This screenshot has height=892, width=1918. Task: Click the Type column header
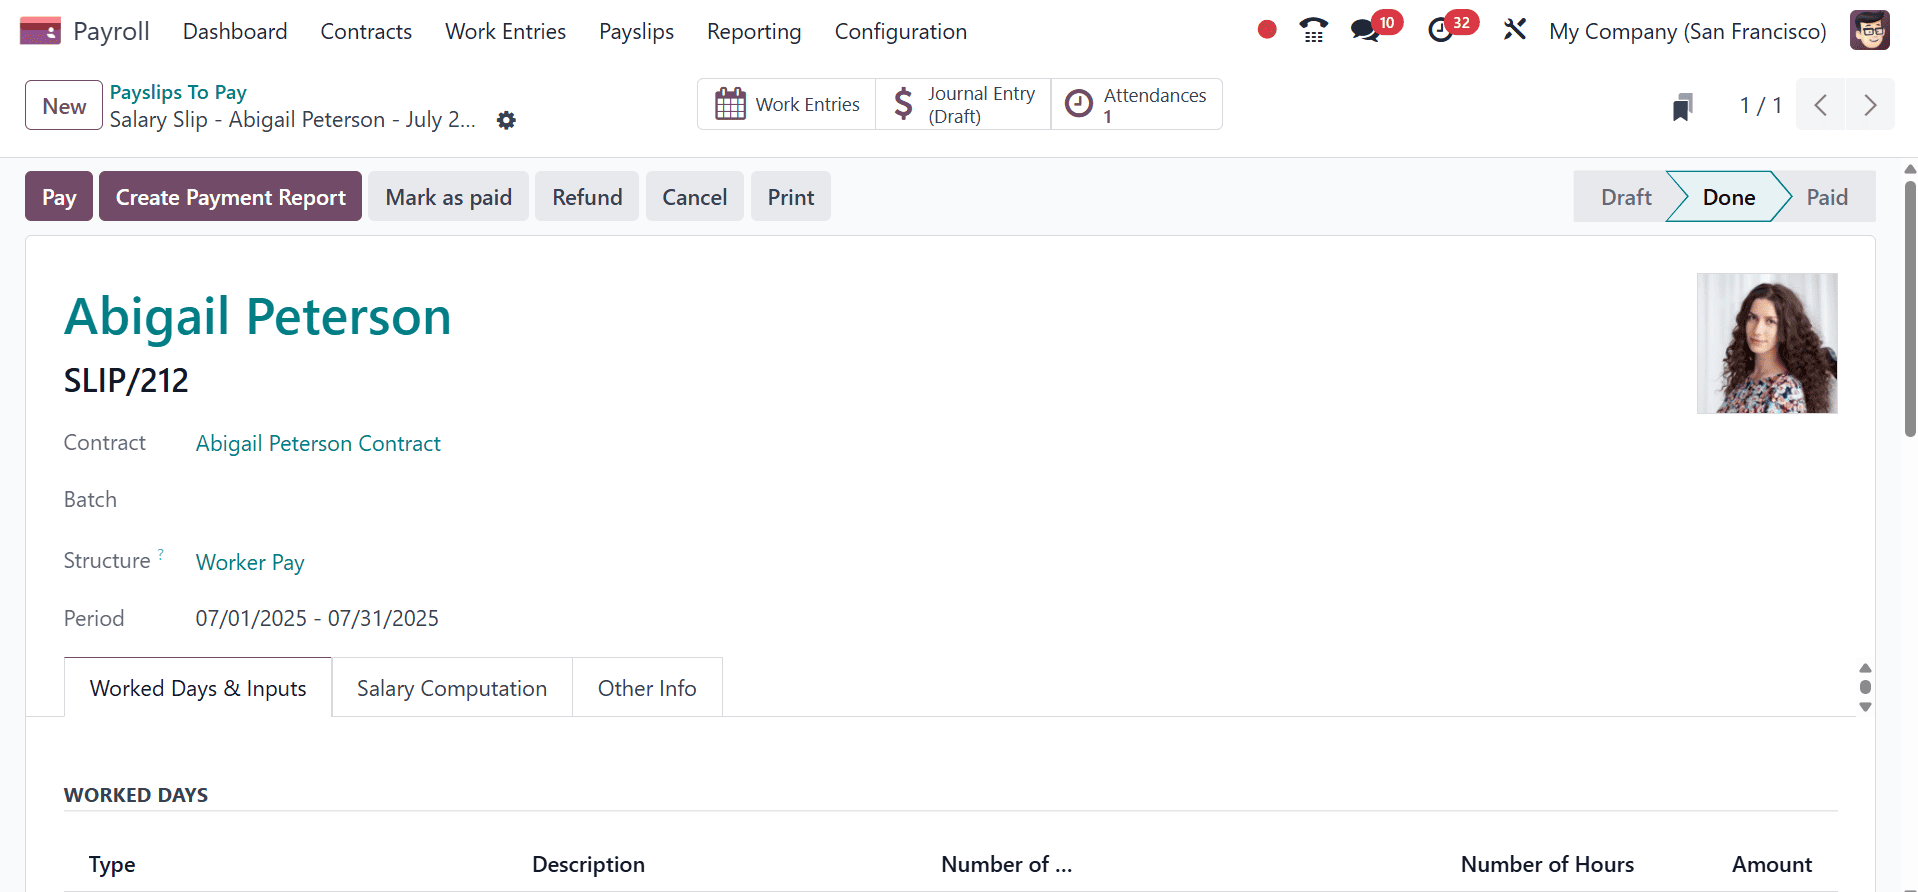point(112,864)
